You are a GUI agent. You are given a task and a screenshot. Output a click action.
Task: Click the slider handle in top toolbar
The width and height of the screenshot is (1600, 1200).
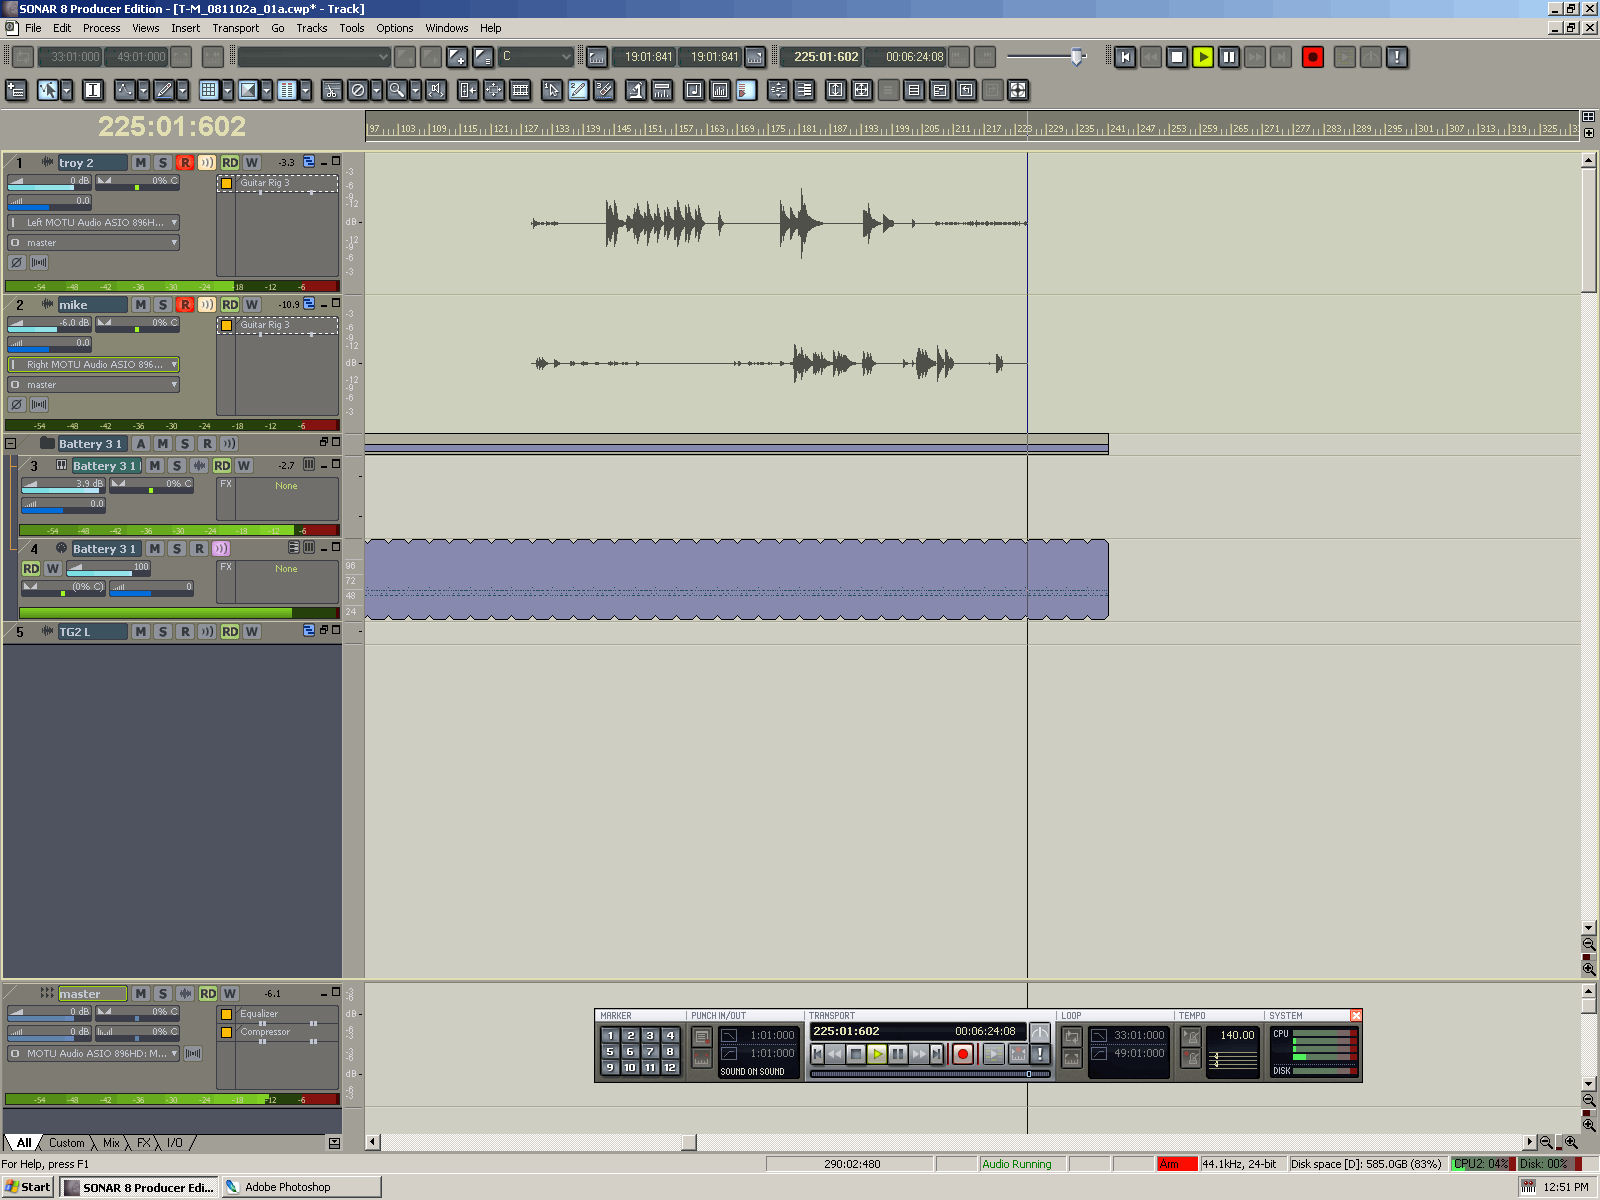point(1076,57)
